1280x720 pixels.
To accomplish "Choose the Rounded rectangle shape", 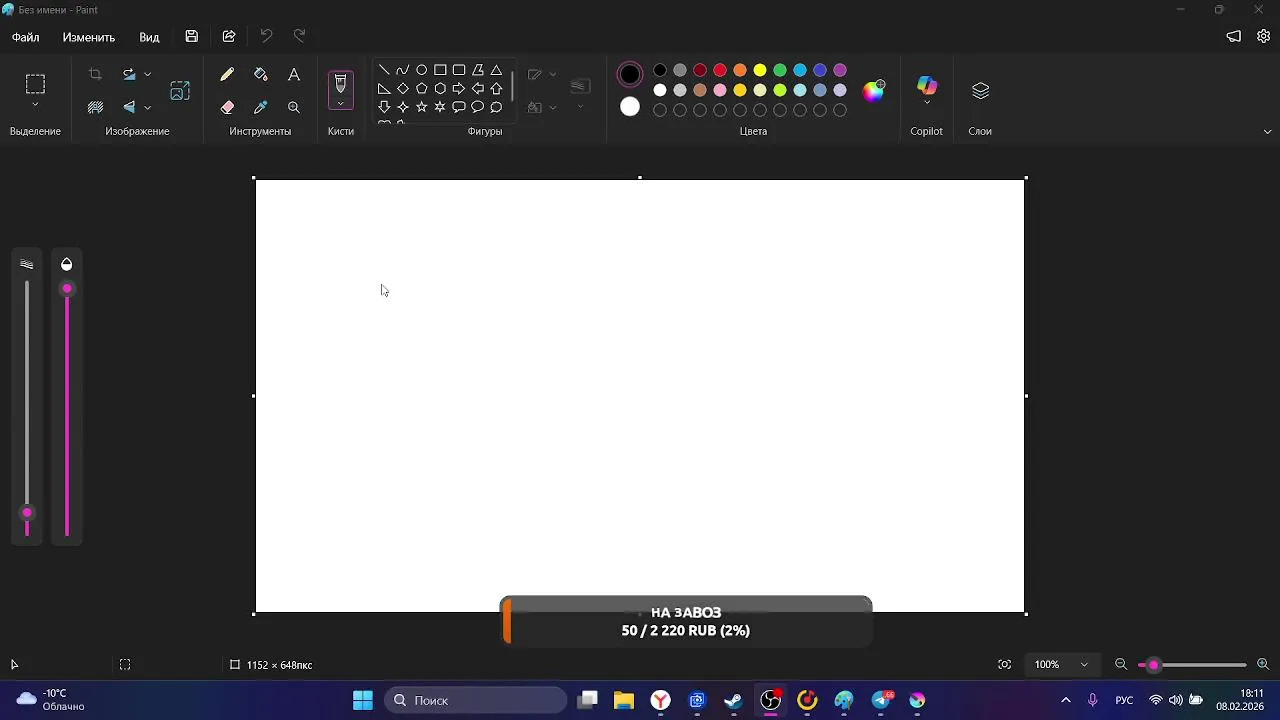I will point(459,70).
